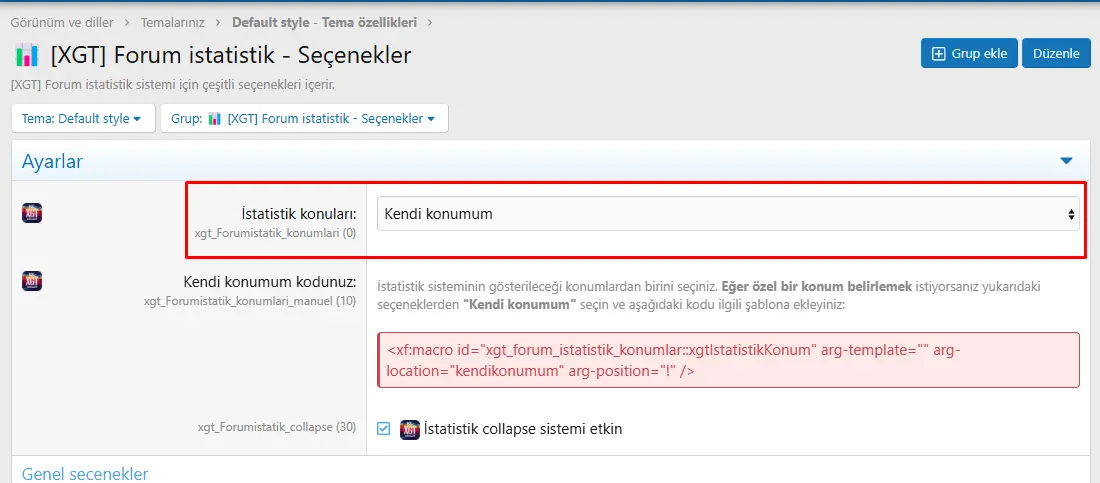
Task: Open the Görünüm ve diller breadcrumb link
Action: click(x=62, y=22)
